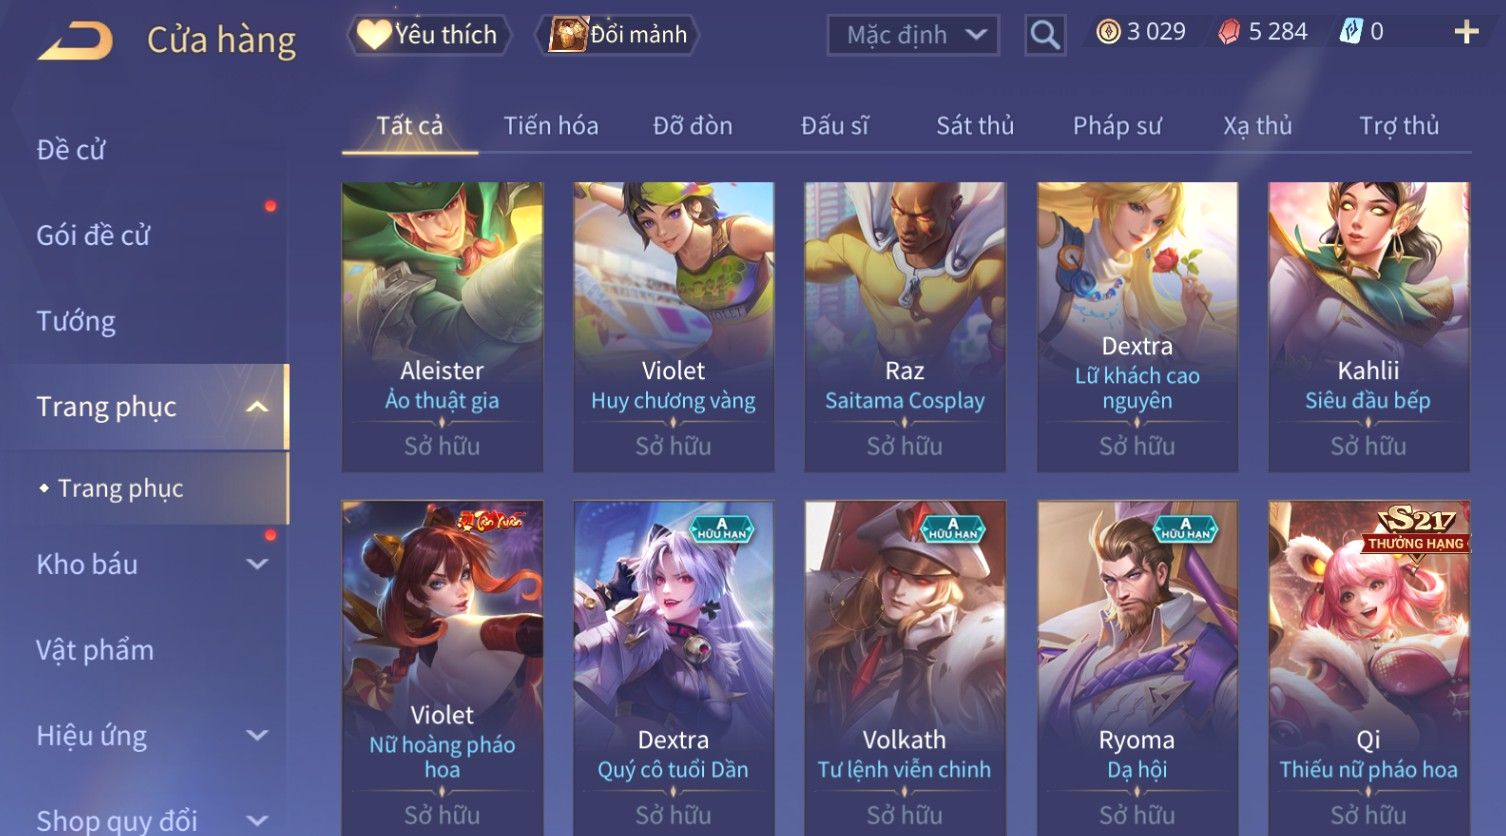
Task: Open the search magnifier icon
Action: point(1045,35)
